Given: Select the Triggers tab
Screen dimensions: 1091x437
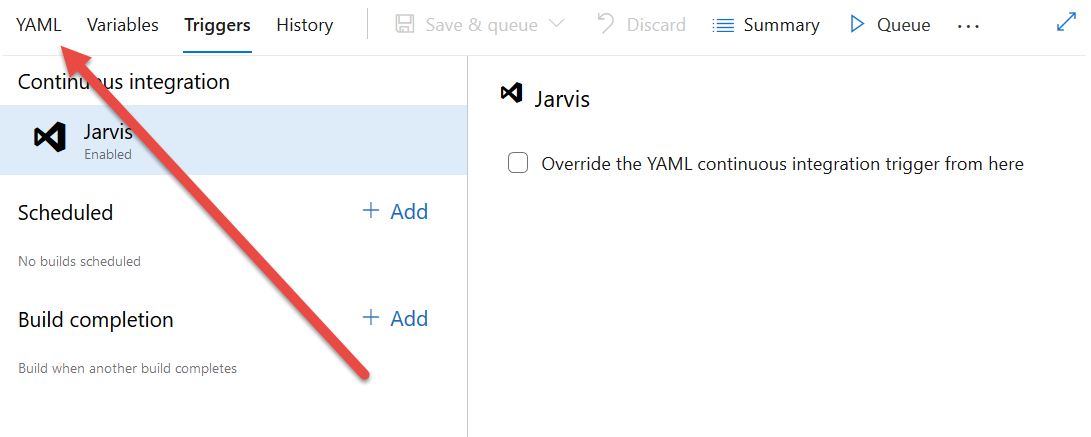Looking at the screenshot, I should click(217, 25).
